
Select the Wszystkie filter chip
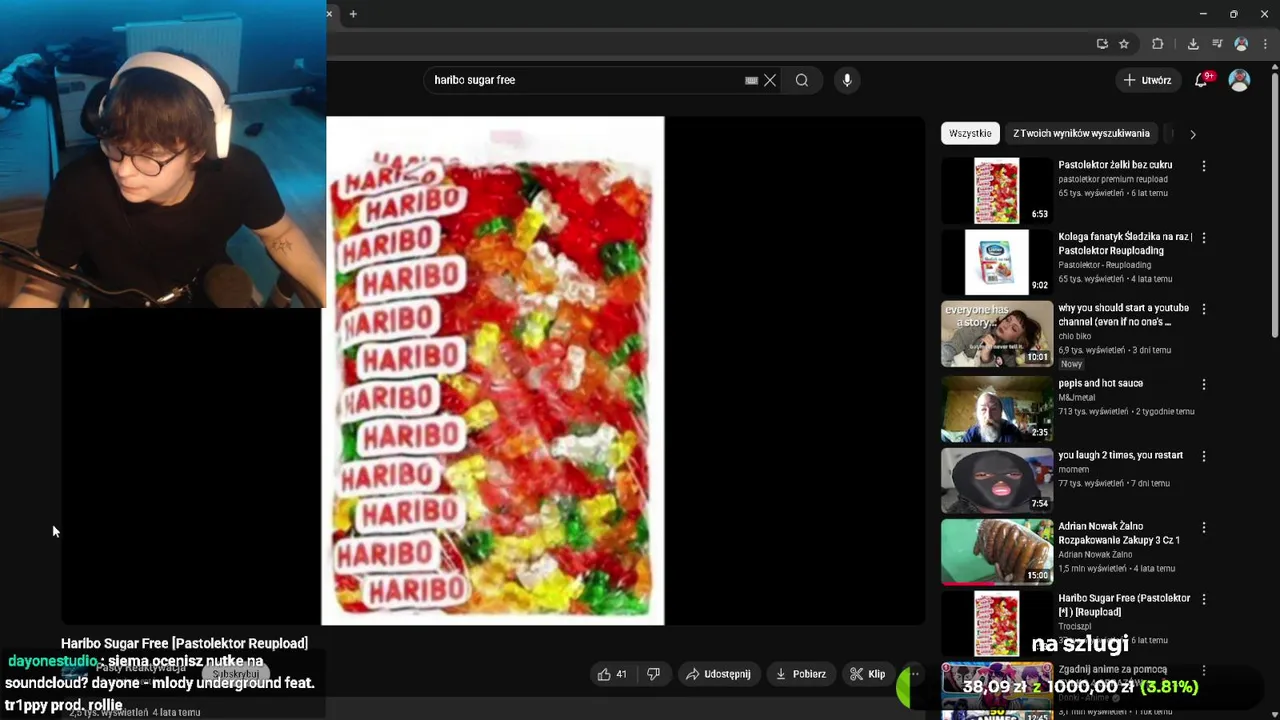970,133
